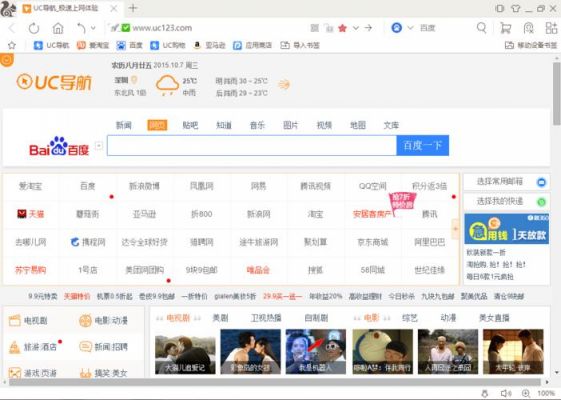Click the horizontal scrollbar at page bottom
Image resolution: width=561 pixels, height=400 pixels.
tap(275, 382)
